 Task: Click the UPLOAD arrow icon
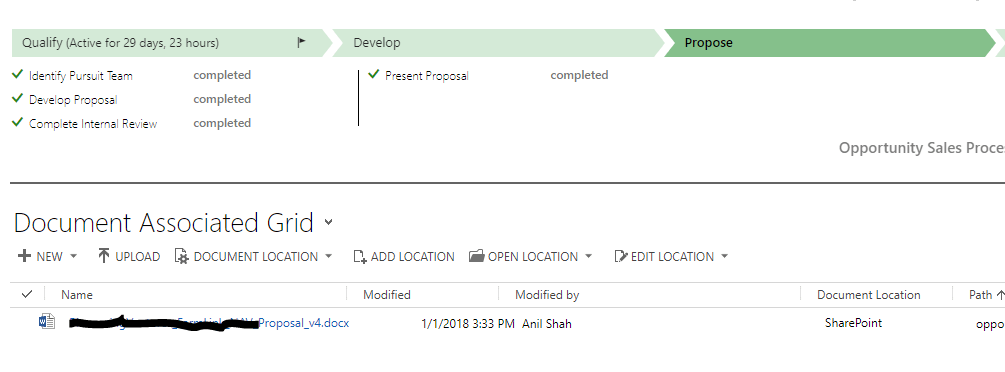point(104,256)
